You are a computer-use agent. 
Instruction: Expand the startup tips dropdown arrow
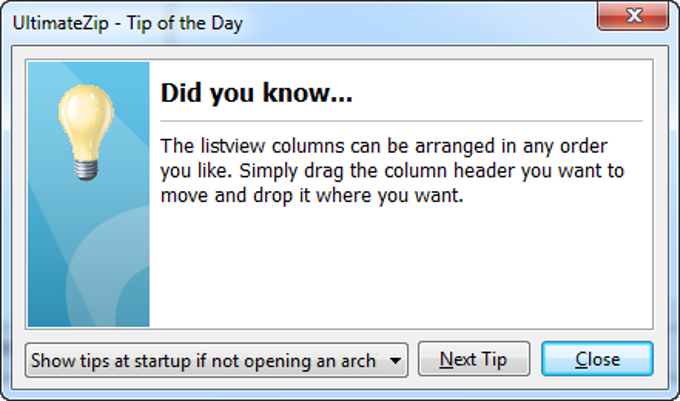click(x=396, y=361)
